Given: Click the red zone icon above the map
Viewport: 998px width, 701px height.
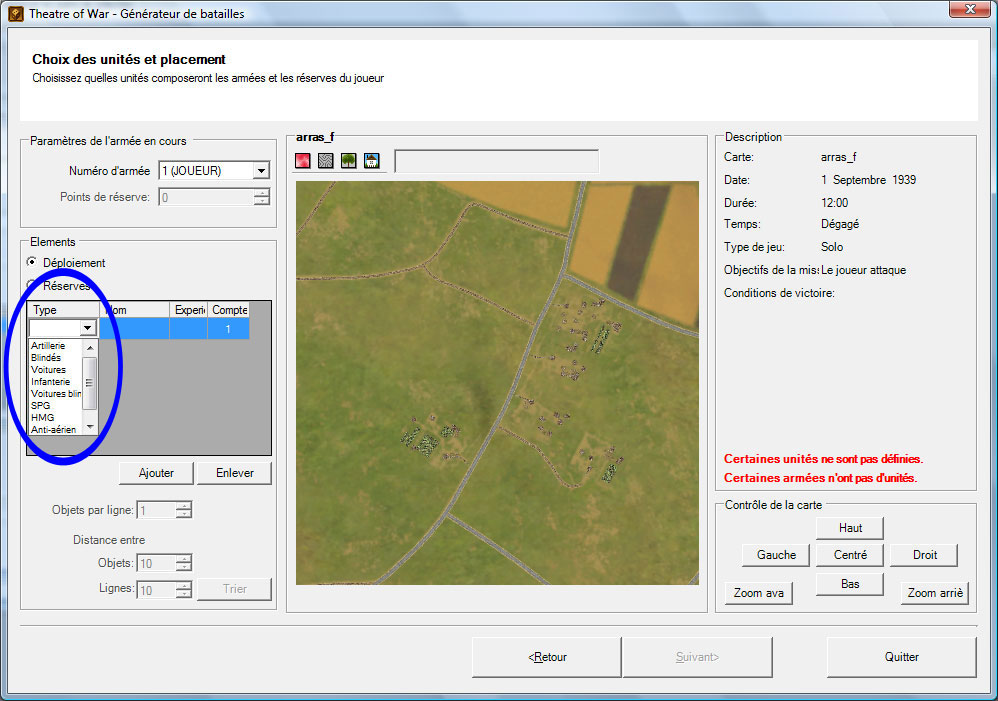Looking at the screenshot, I should [303, 161].
